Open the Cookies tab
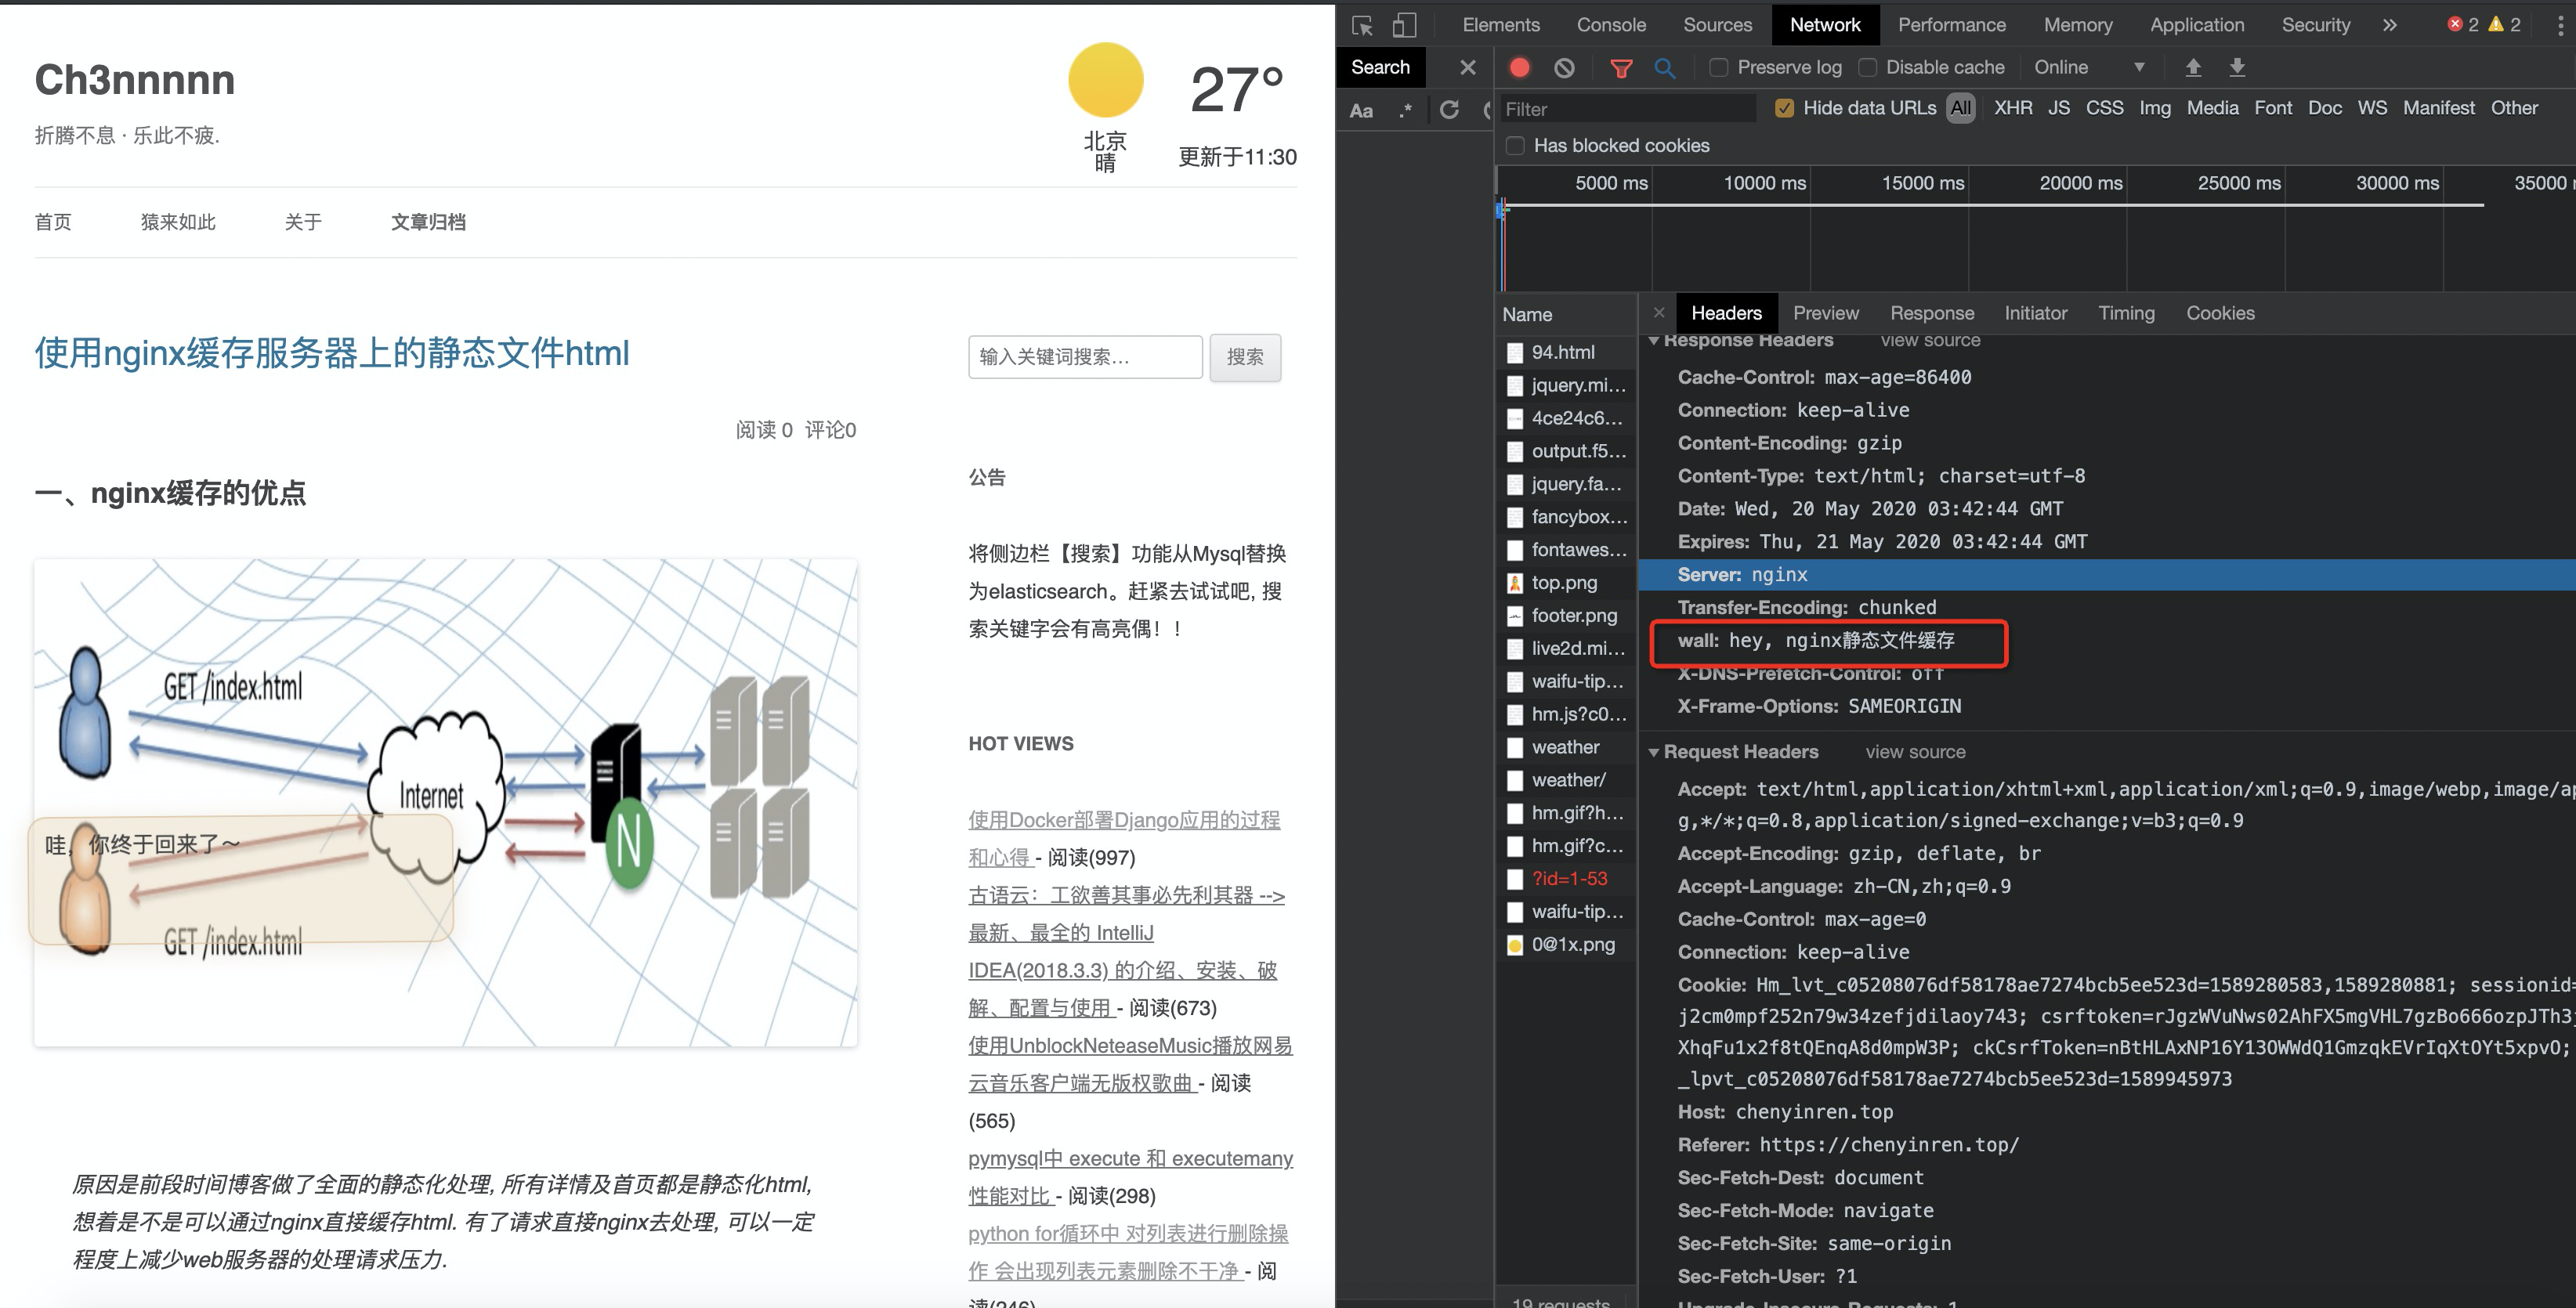Screen dimensions: 2576x1308 click(x=2220, y=313)
